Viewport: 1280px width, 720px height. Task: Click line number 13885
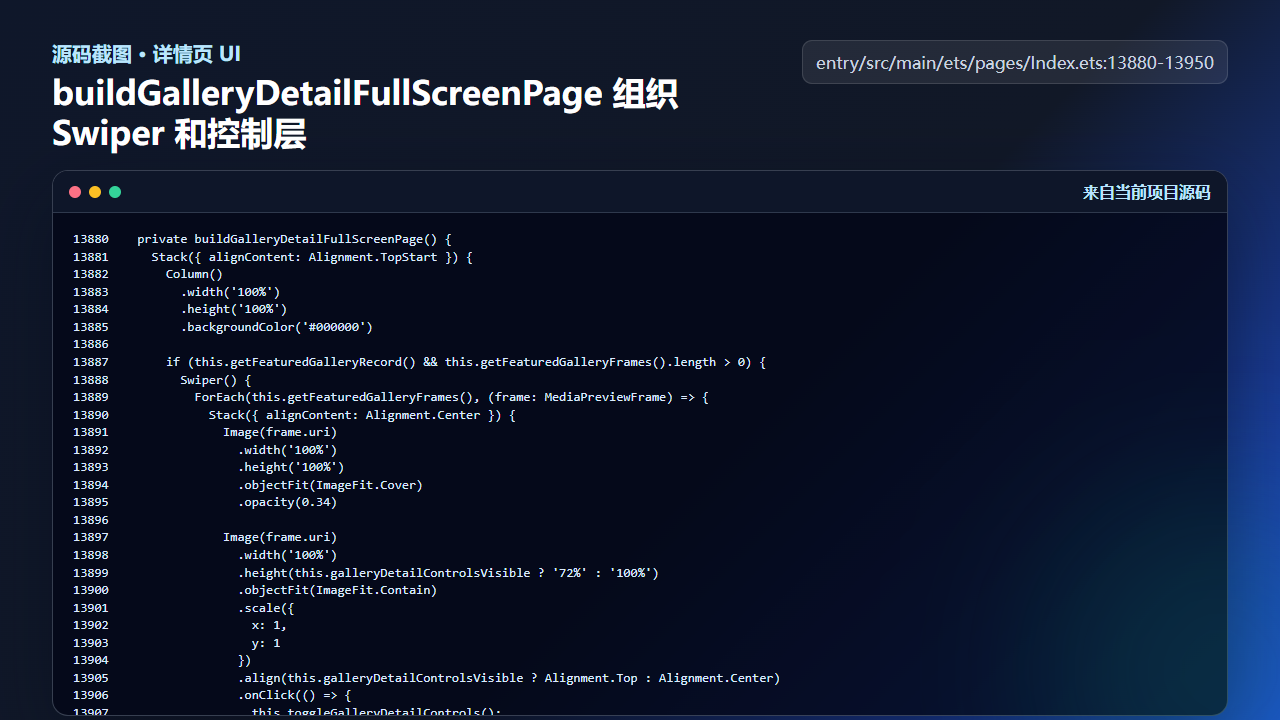coord(91,327)
